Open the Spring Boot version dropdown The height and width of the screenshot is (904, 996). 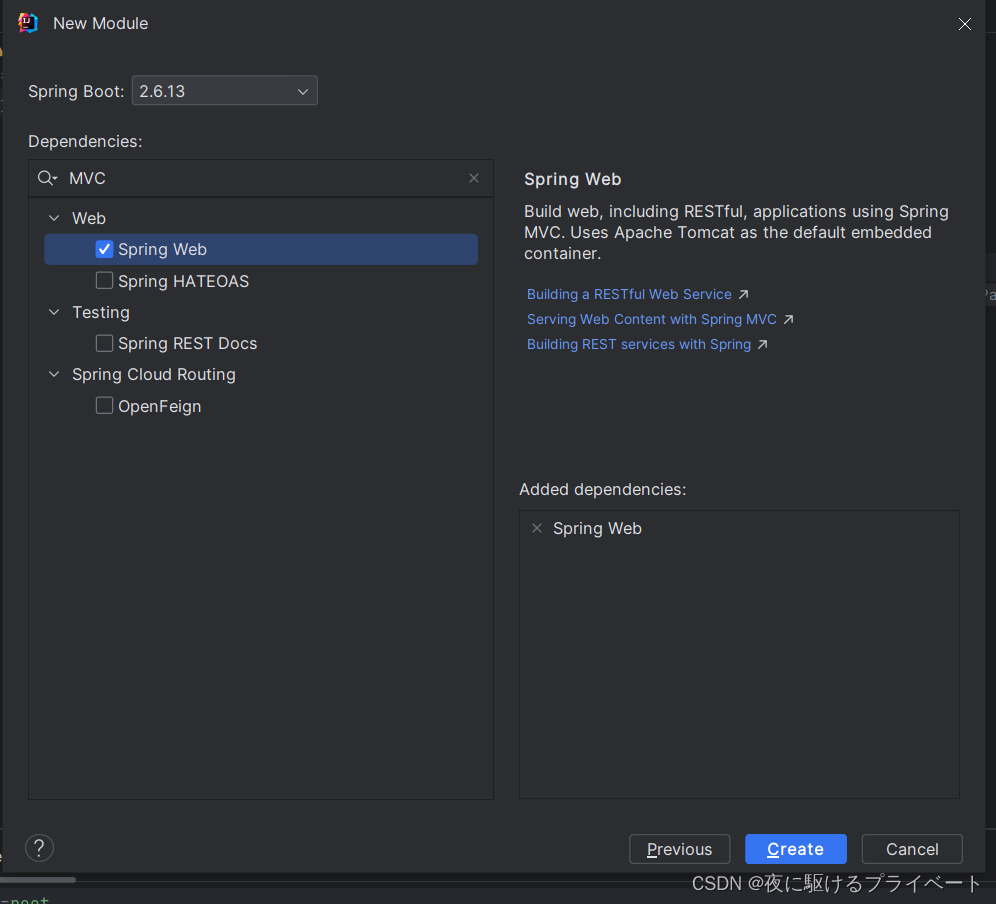pos(224,91)
